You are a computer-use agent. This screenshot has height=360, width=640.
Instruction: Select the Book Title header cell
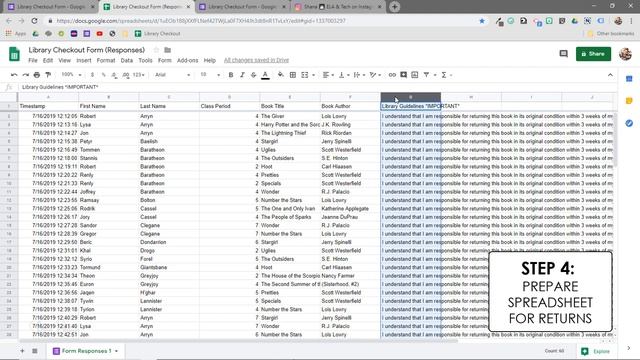(x=290, y=106)
